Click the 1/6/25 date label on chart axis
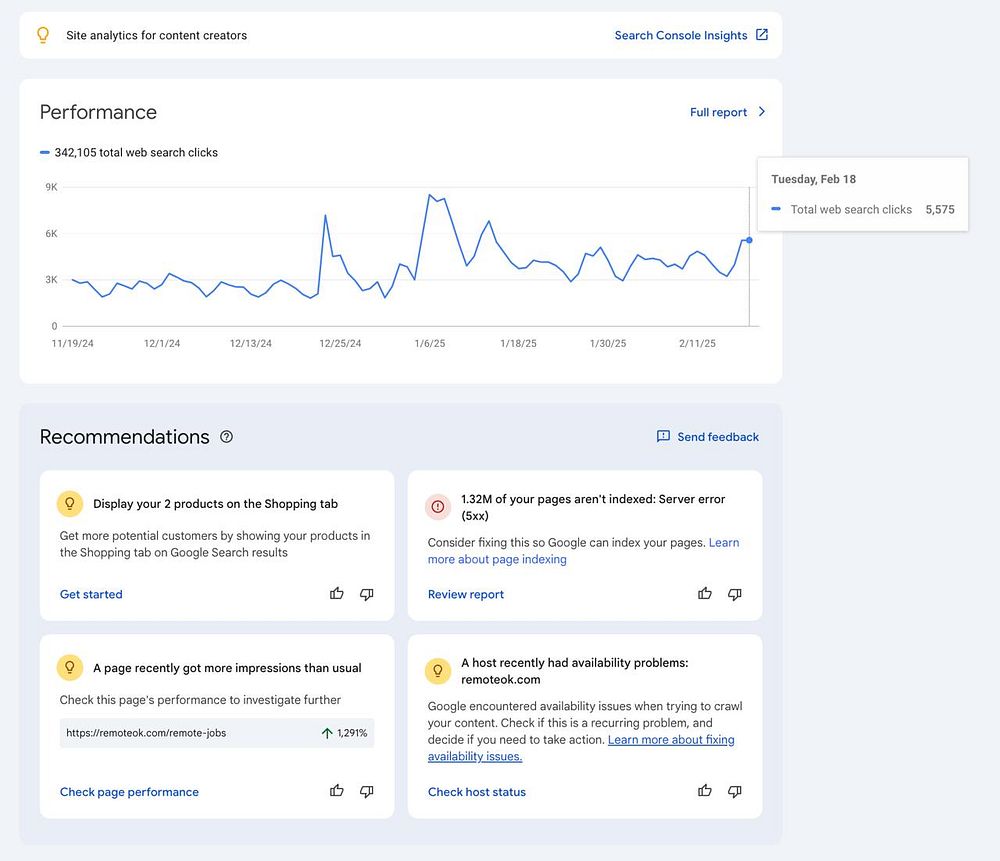 tap(430, 344)
